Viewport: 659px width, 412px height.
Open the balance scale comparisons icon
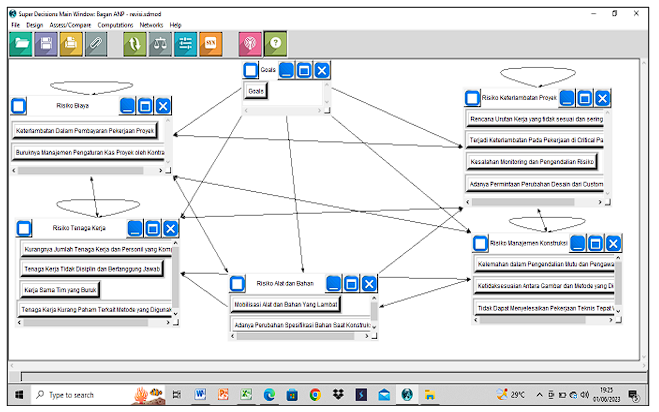click(160, 44)
